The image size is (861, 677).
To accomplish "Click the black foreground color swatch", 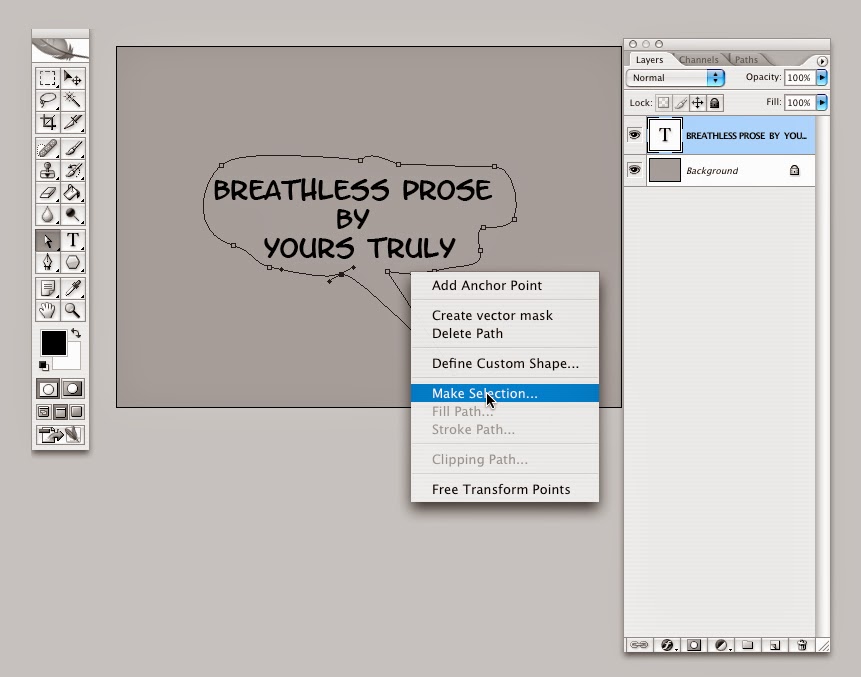I will click(x=54, y=343).
